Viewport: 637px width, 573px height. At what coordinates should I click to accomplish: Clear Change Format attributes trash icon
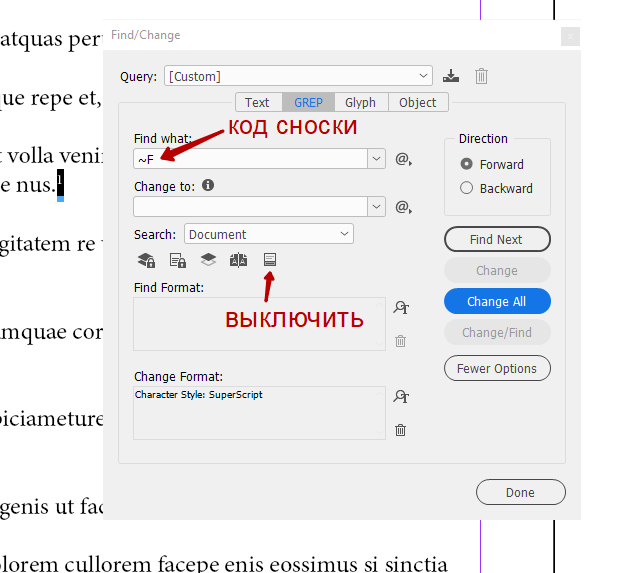coord(400,430)
